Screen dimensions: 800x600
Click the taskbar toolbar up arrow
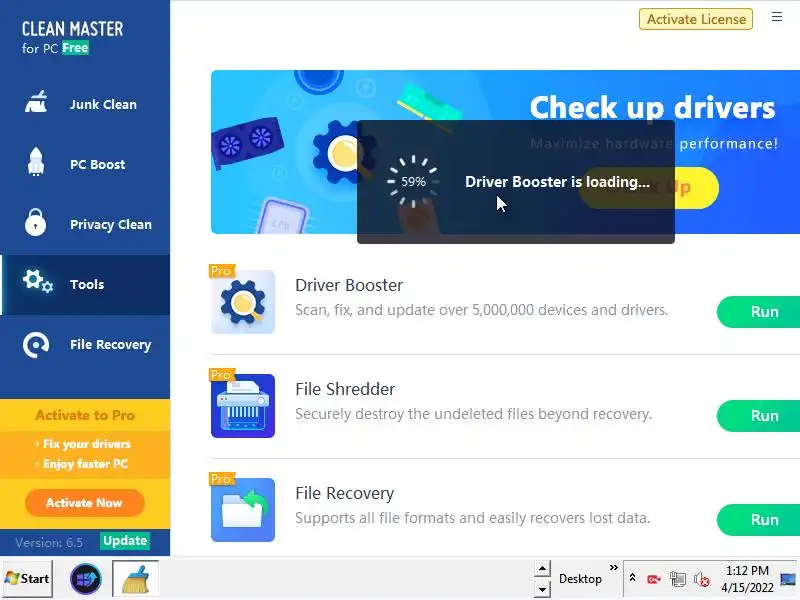click(542, 568)
